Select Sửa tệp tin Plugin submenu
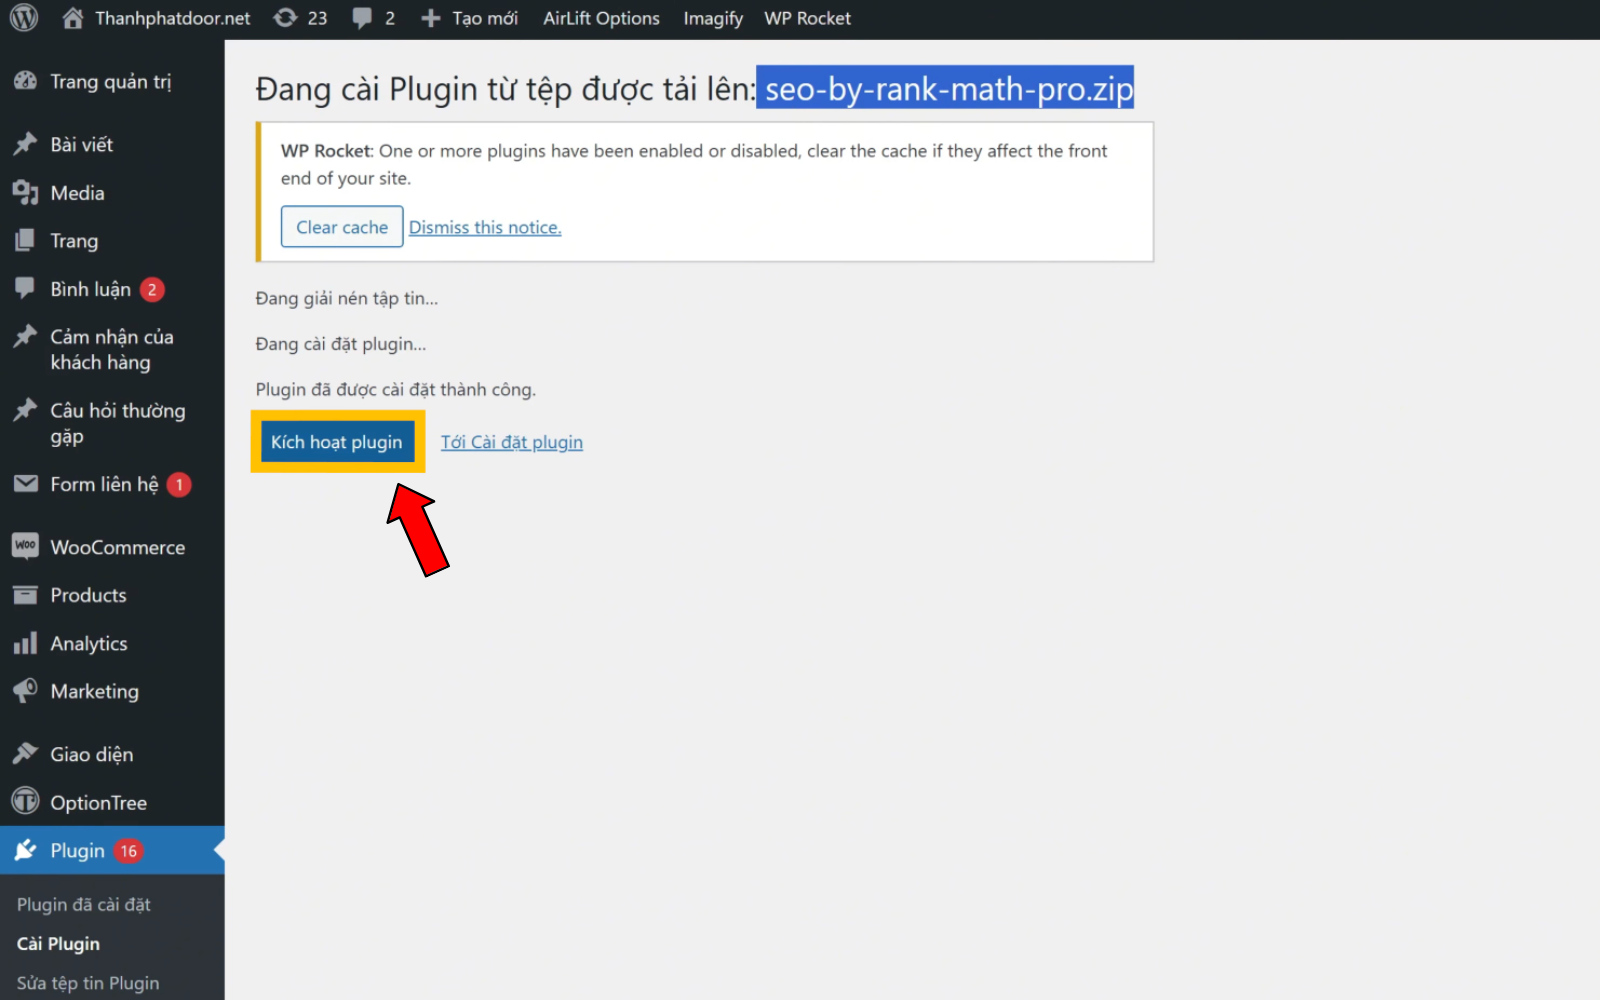 (x=88, y=982)
